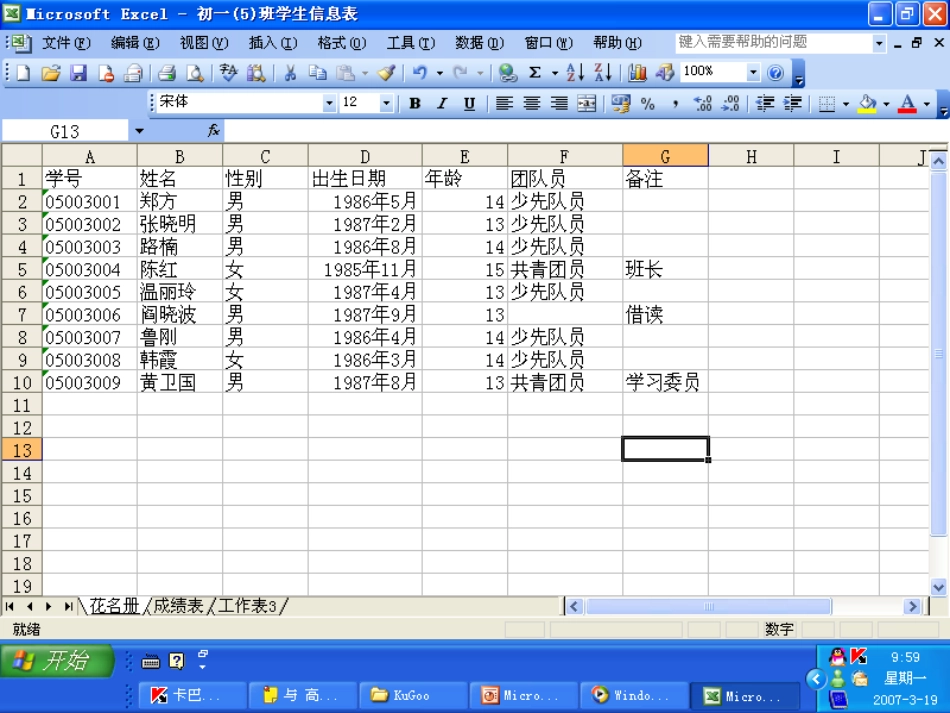Image resolution: width=950 pixels, height=713 pixels.
Task: Apply the red Font Color swatch
Action: (x=907, y=104)
